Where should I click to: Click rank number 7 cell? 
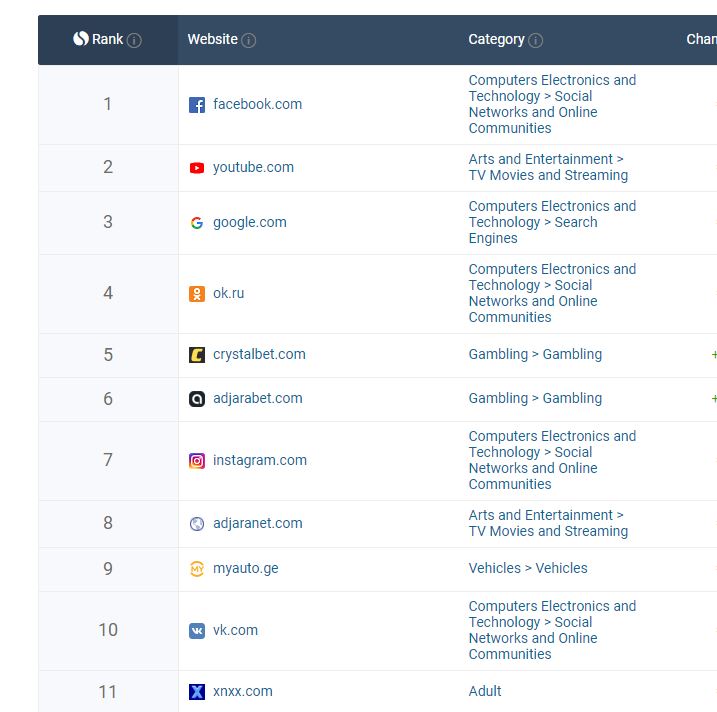pyautogui.click(x=108, y=460)
